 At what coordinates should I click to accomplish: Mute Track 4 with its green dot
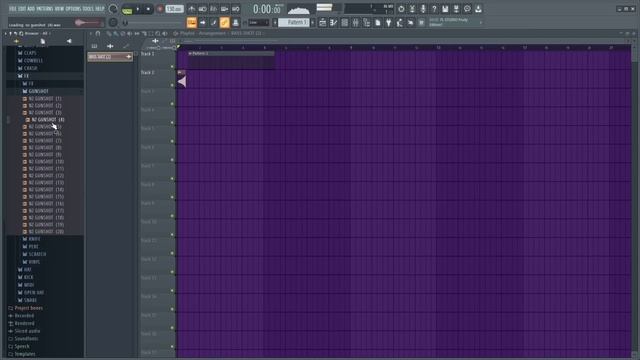tap(172, 122)
